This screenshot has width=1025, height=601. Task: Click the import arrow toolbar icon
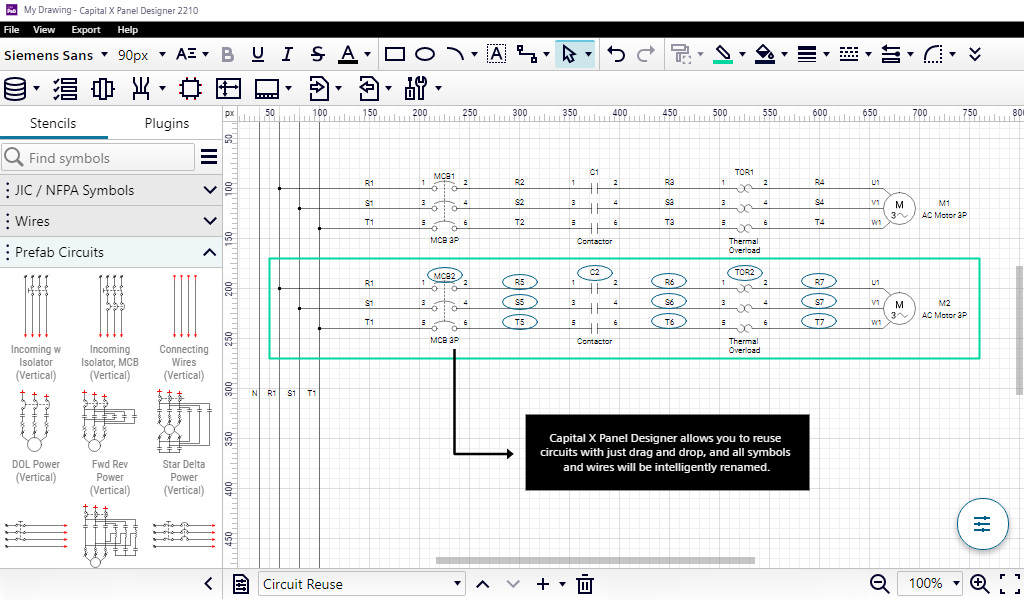(x=319, y=88)
